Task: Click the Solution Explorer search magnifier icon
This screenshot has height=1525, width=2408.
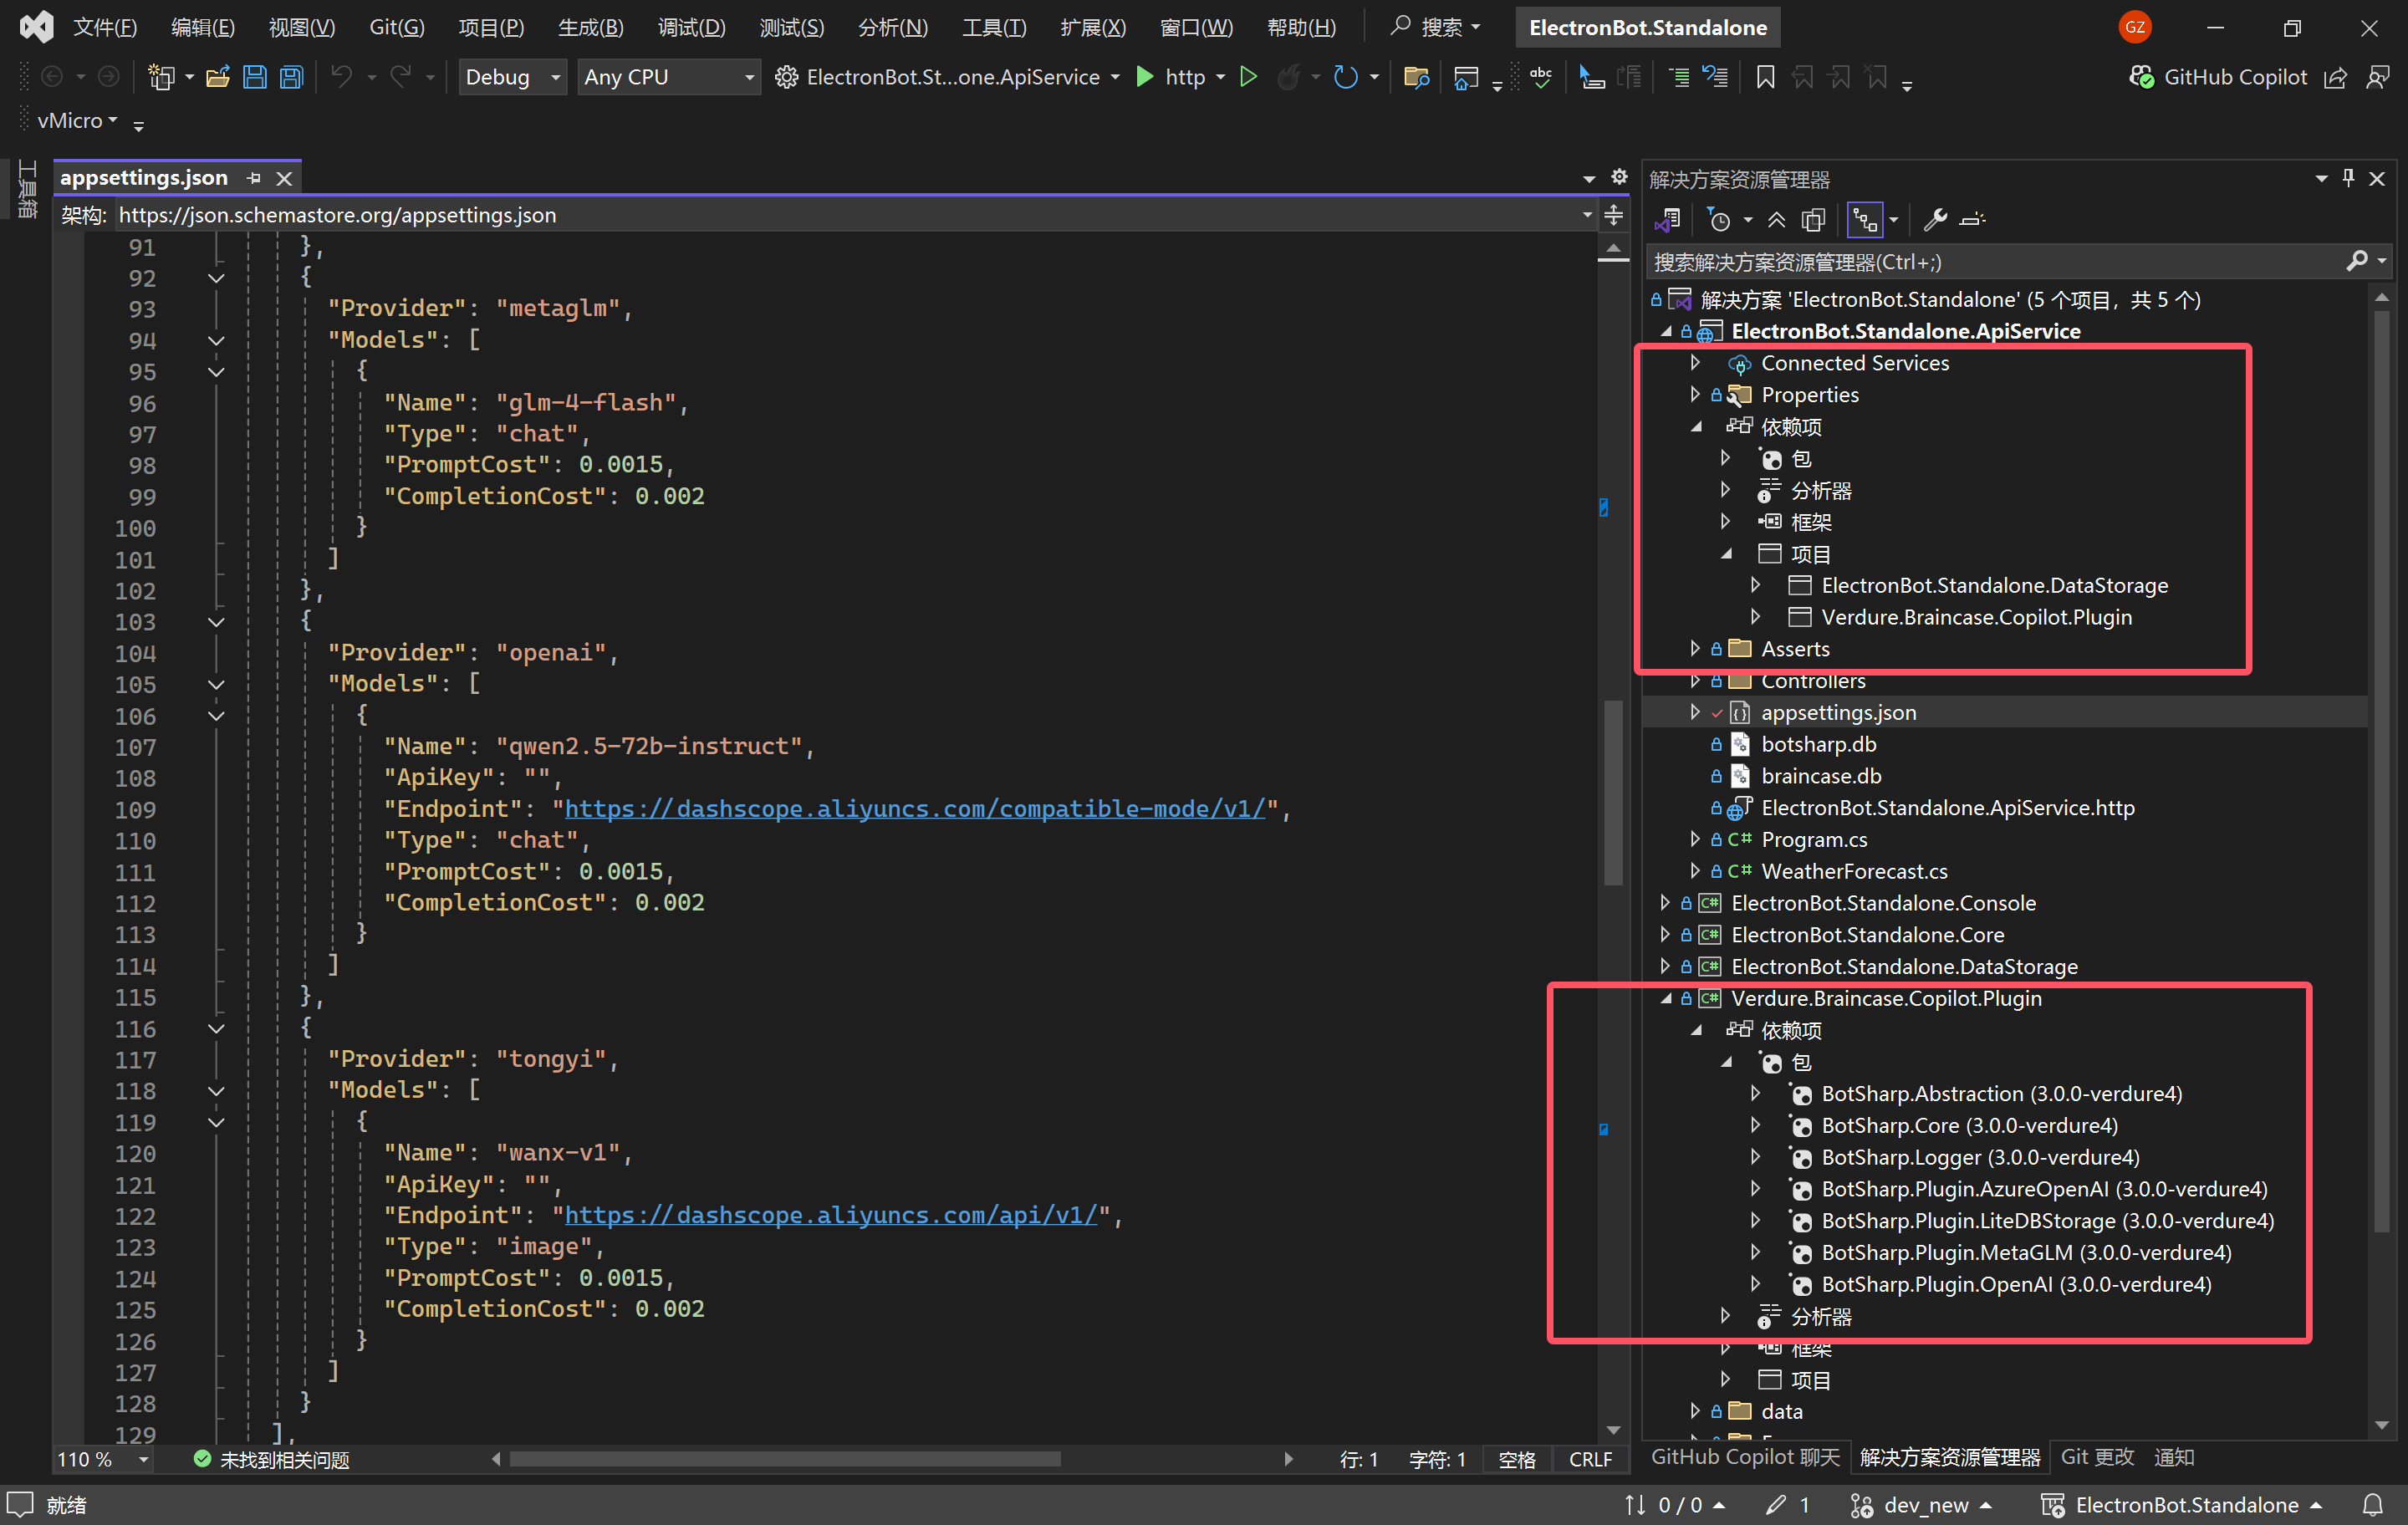Action: coord(2357,261)
